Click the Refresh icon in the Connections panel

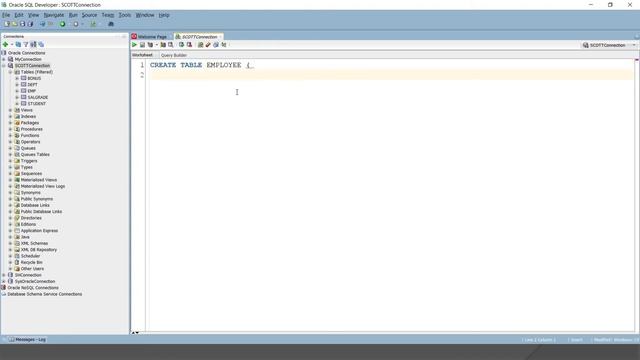coord(18,44)
